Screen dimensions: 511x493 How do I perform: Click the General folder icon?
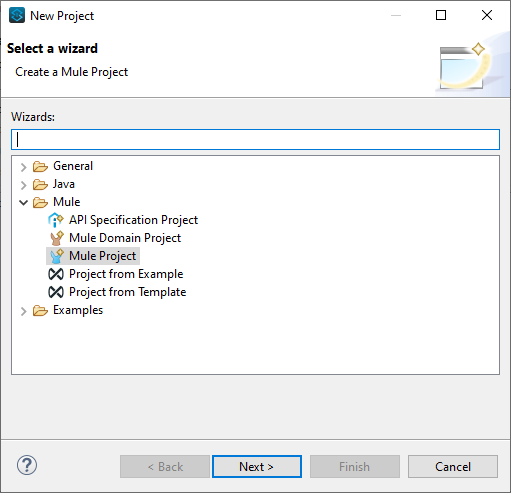coord(40,166)
